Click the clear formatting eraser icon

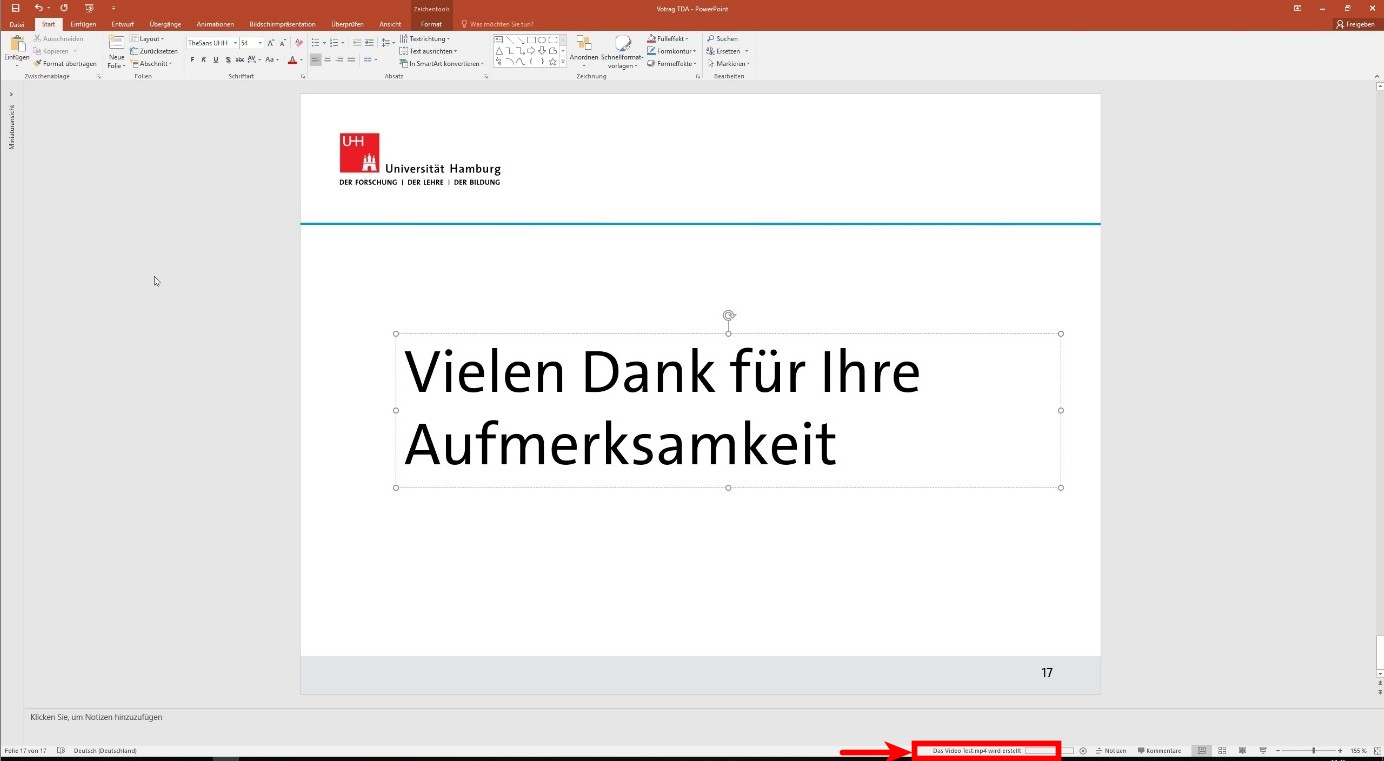click(298, 43)
